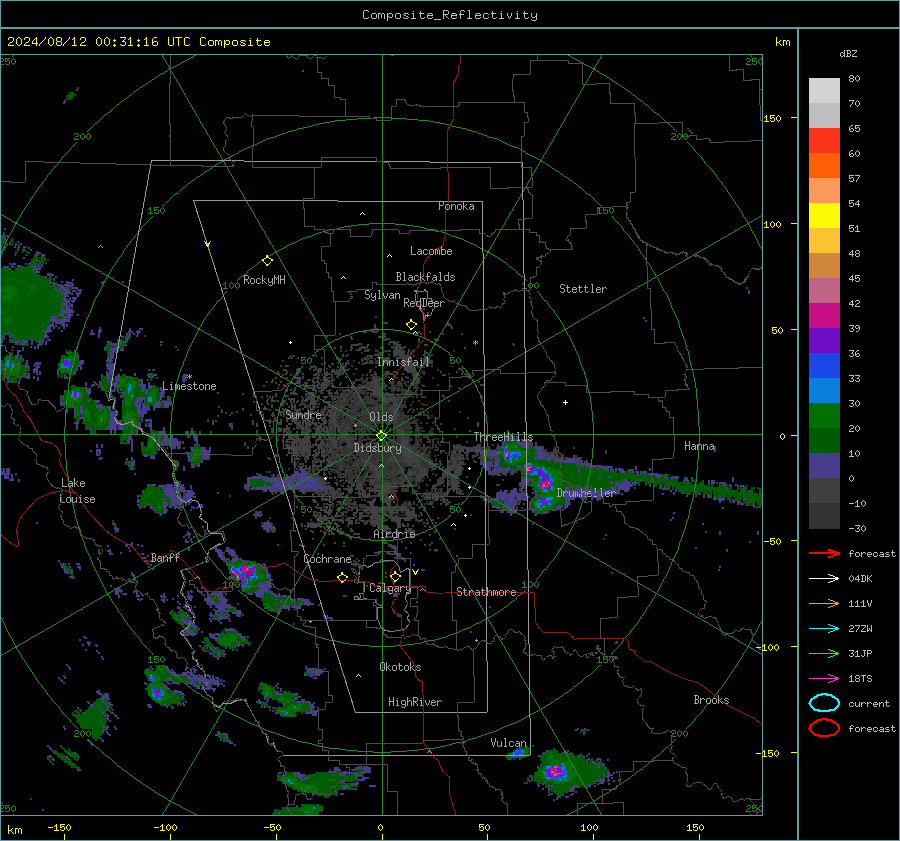Click the Ponoka map label
This screenshot has height=841, width=900.
pos(456,206)
